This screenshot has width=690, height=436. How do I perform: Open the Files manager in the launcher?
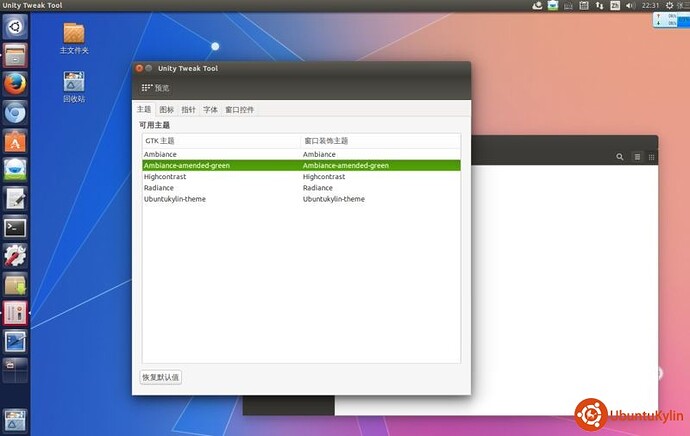15,55
